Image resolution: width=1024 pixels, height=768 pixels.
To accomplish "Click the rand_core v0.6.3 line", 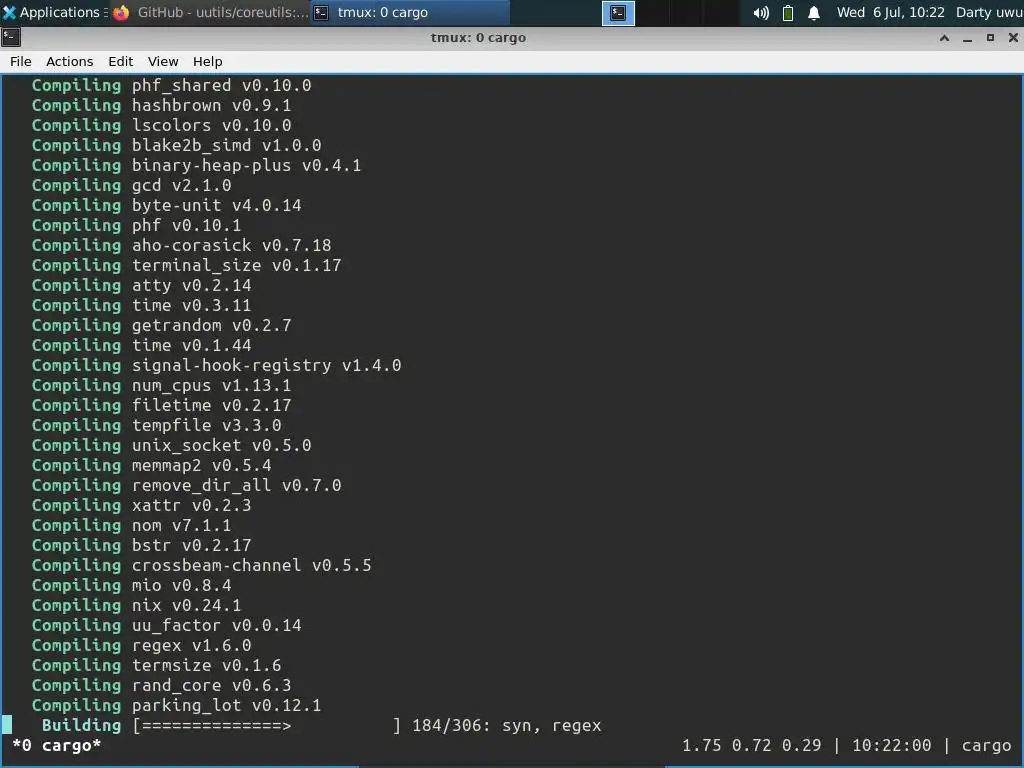I will [161, 685].
